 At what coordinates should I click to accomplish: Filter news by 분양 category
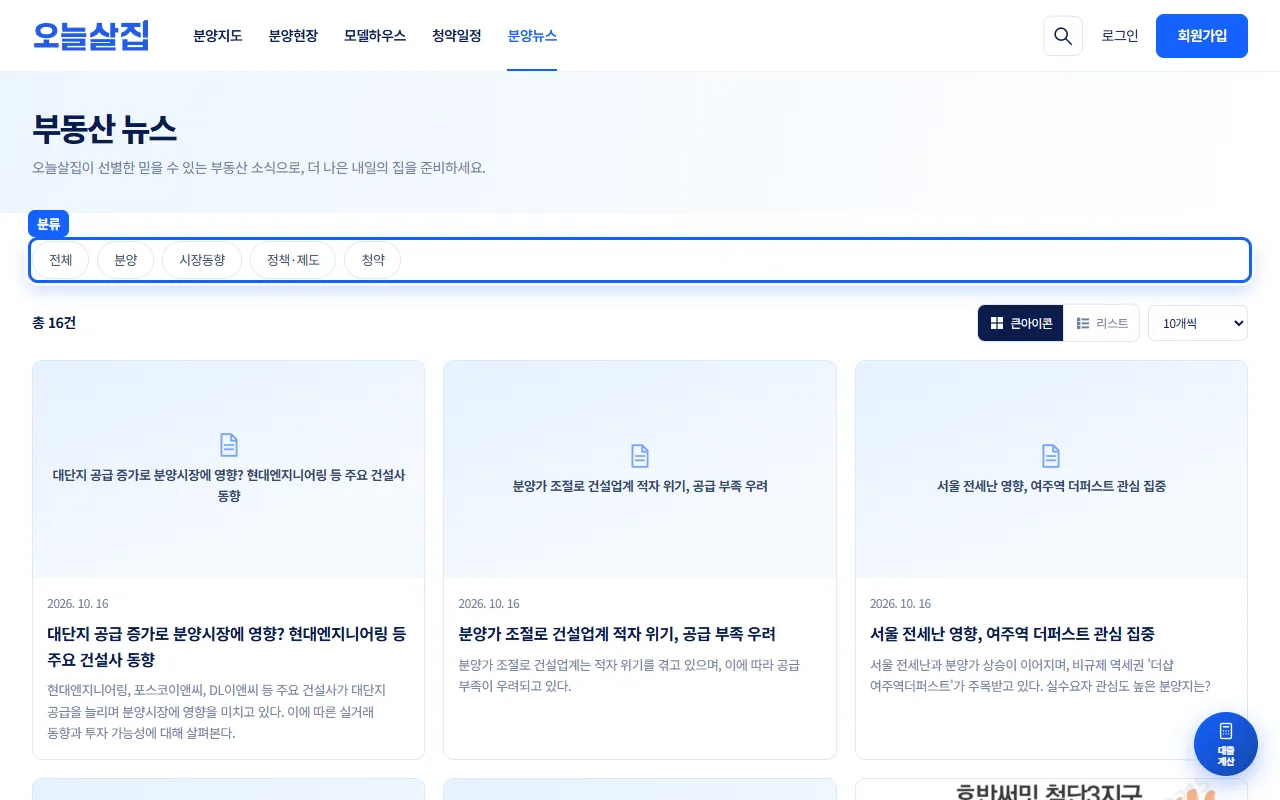[x=125, y=260]
